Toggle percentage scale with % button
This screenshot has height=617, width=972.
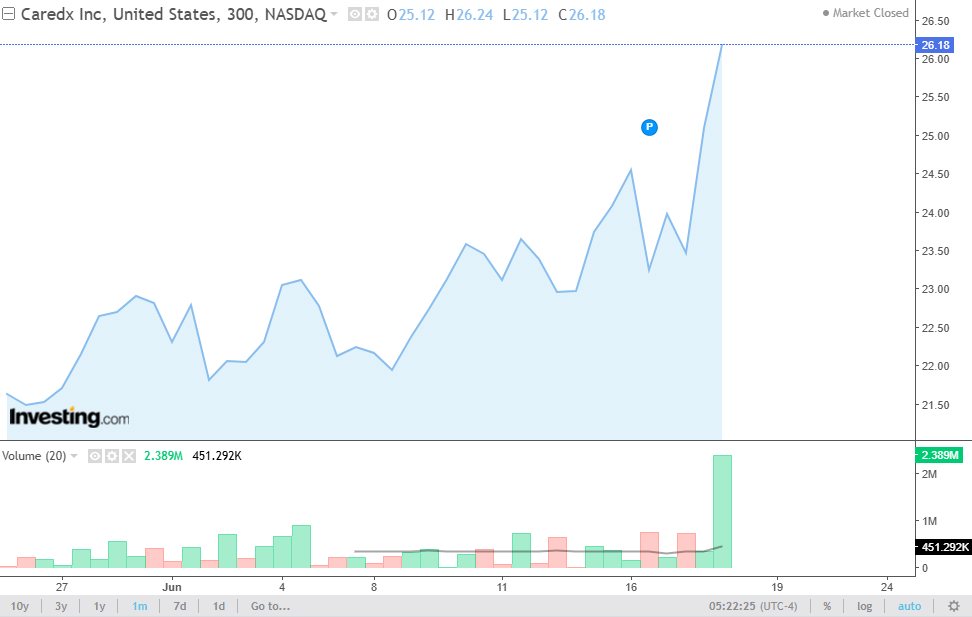(x=827, y=606)
